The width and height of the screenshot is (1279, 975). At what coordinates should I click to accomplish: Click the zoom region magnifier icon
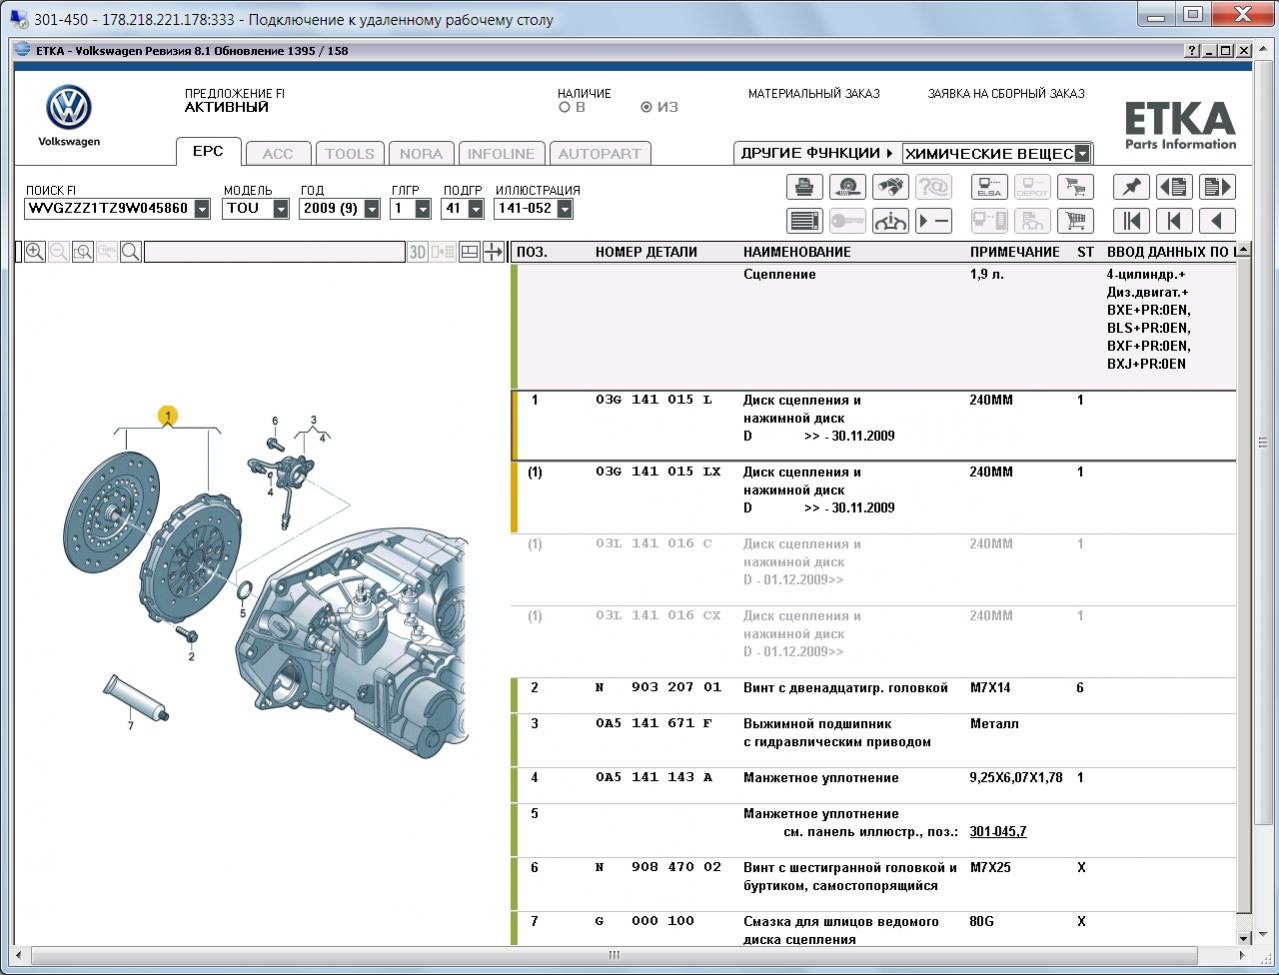coord(83,252)
